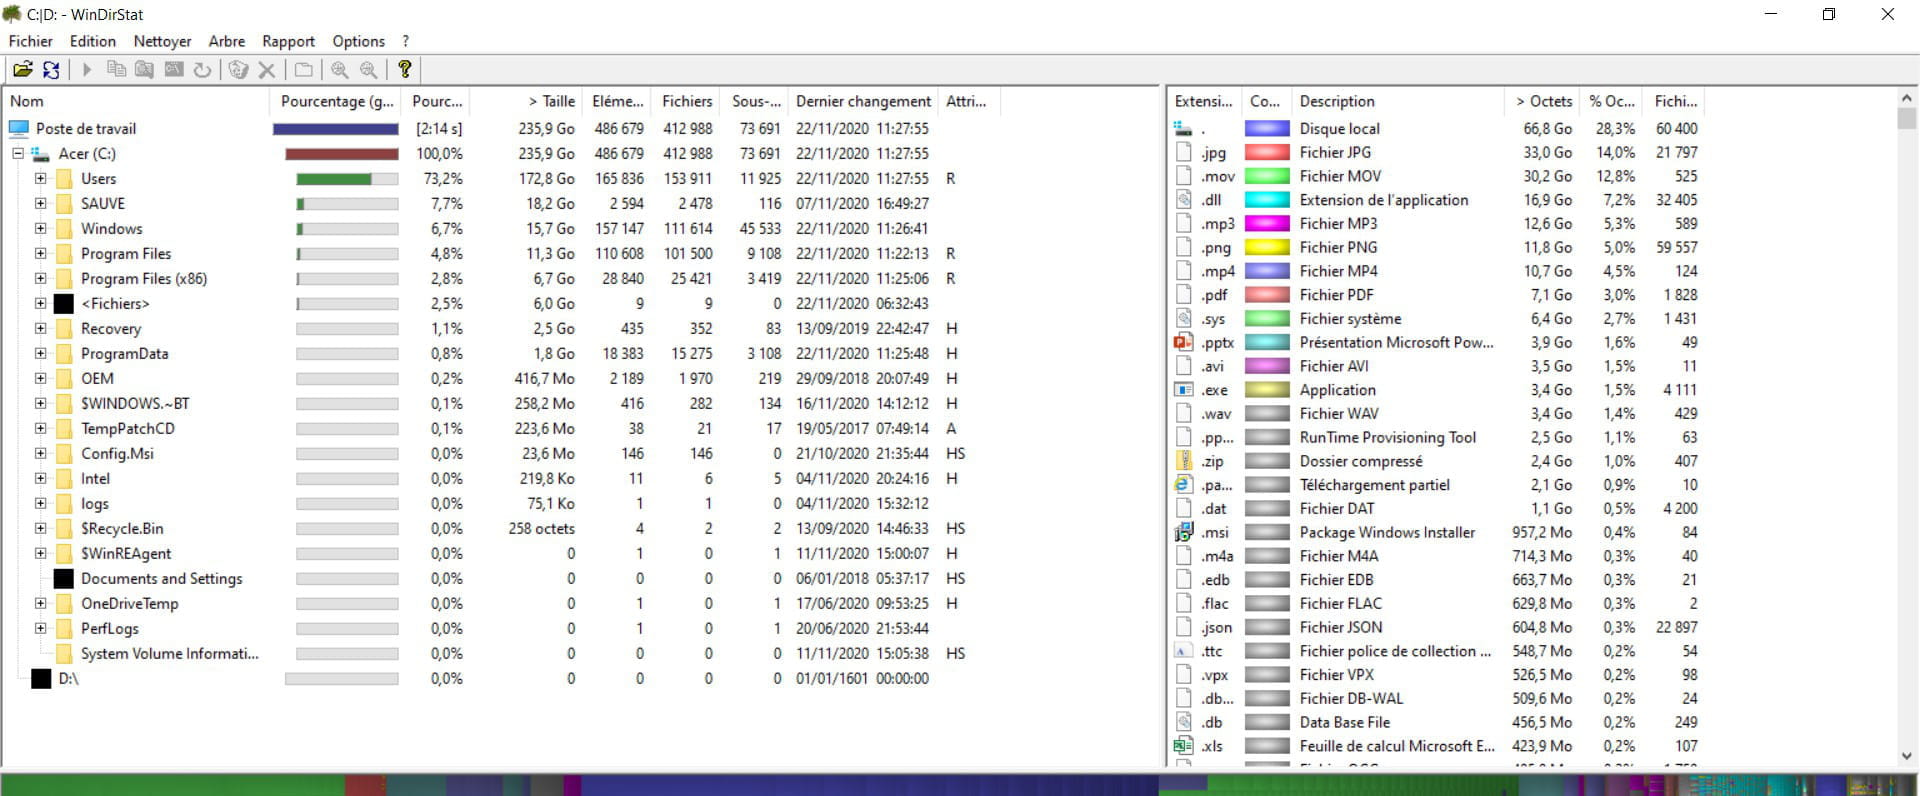The width and height of the screenshot is (1920, 796).
Task: Expand the ProgramData folder node
Action: (40, 353)
